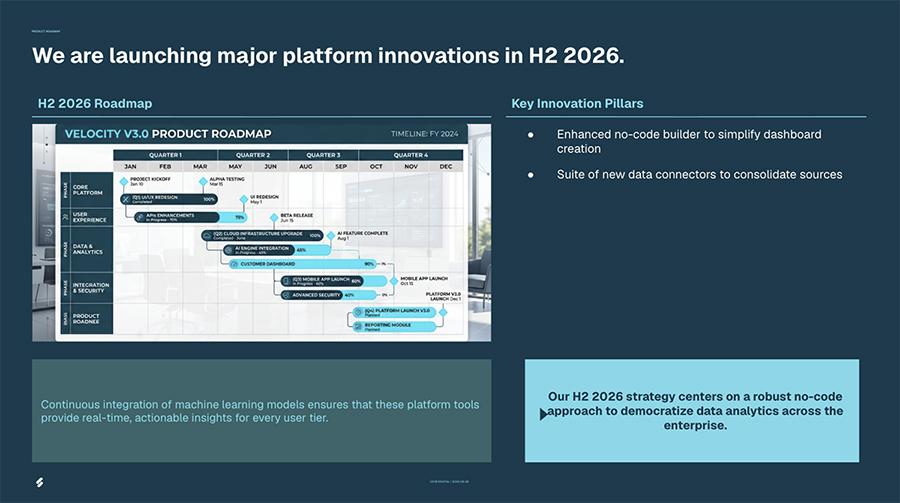Screen dimensions: 900x503
Task: Click the 75% progress on APIs Enhancements bar
Action: (x=240, y=217)
